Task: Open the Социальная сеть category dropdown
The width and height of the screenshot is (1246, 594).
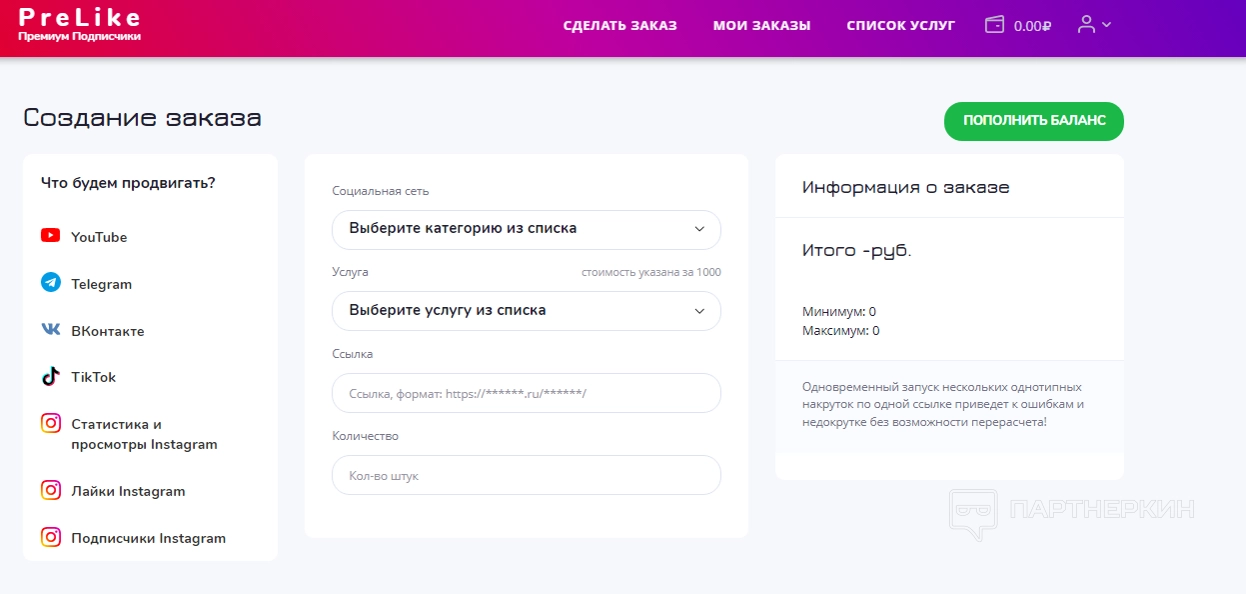Action: (526, 229)
